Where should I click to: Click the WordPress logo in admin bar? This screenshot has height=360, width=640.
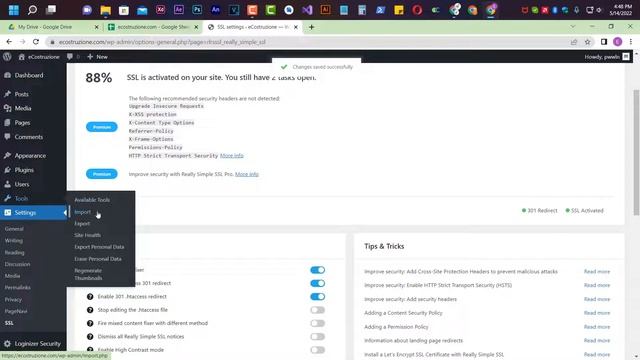pyautogui.click(x=7, y=57)
